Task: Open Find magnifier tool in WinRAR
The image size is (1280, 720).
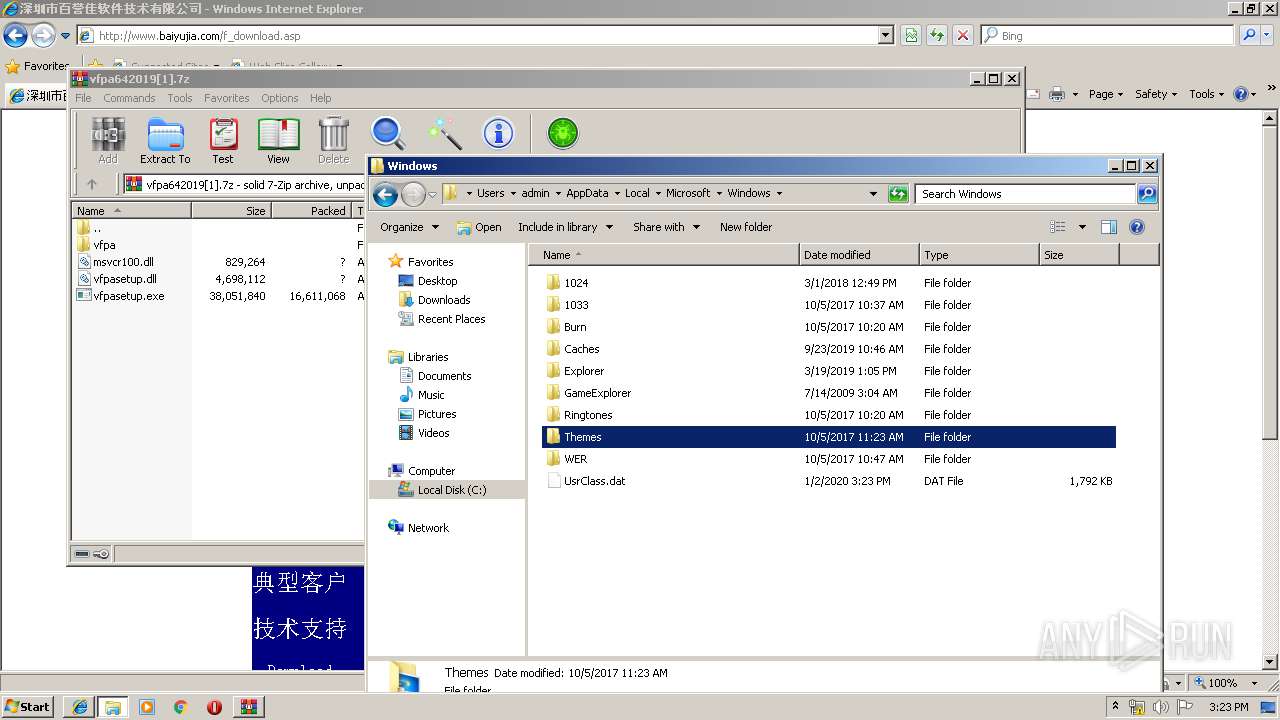Action: pyautogui.click(x=388, y=133)
